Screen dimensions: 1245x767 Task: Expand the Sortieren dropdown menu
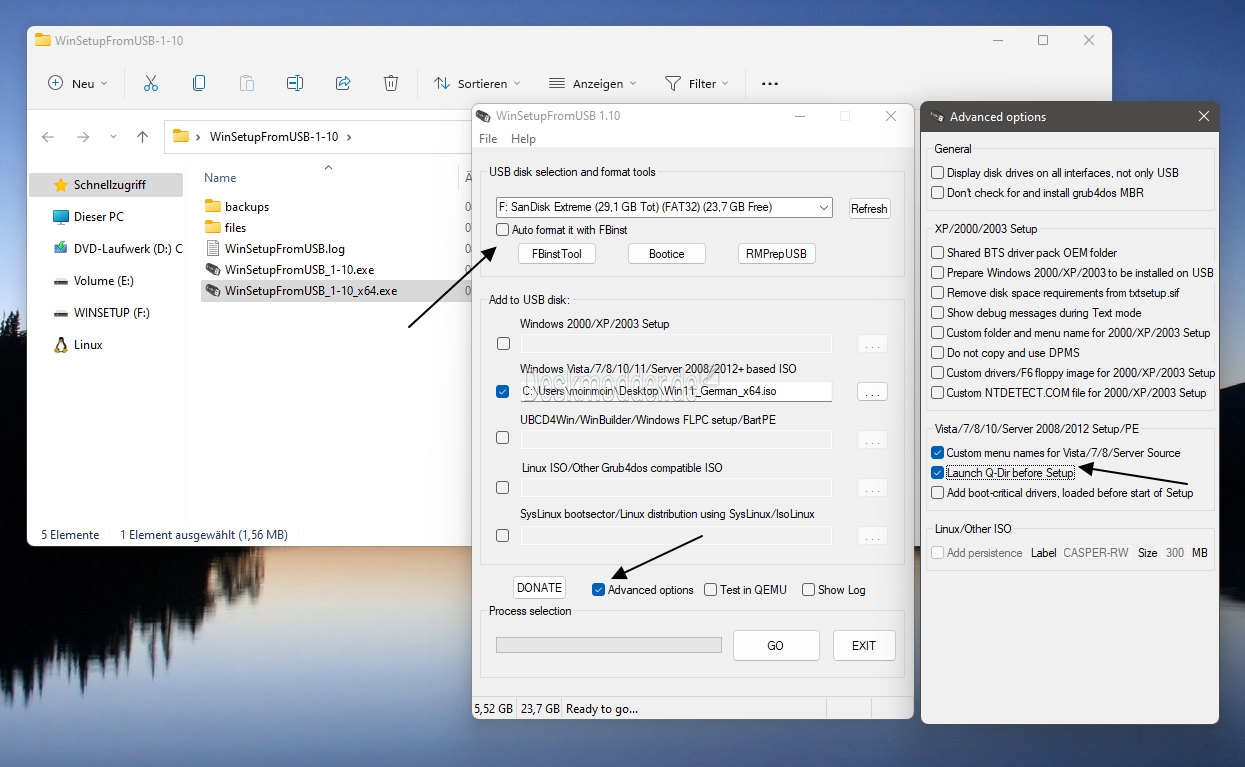click(x=477, y=84)
